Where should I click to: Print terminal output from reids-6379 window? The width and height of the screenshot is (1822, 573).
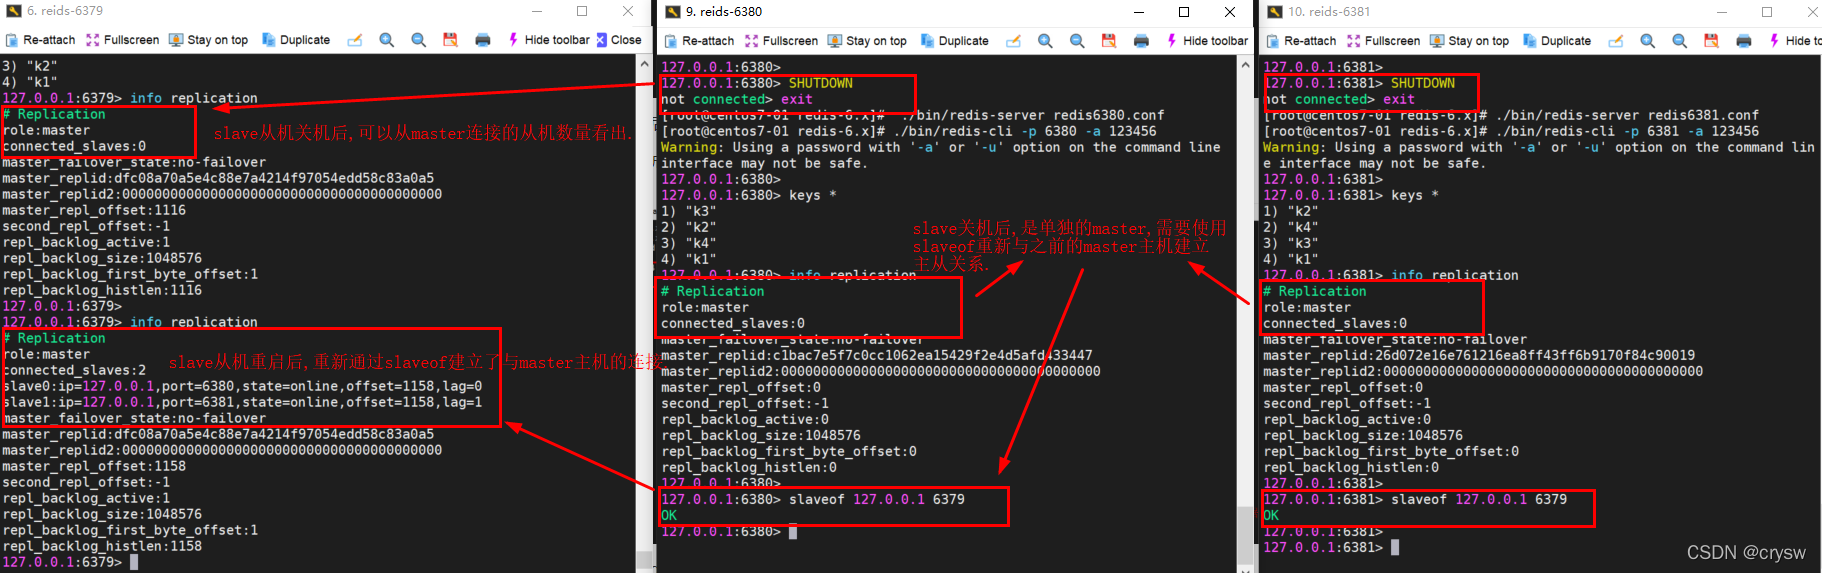point(483,40)
